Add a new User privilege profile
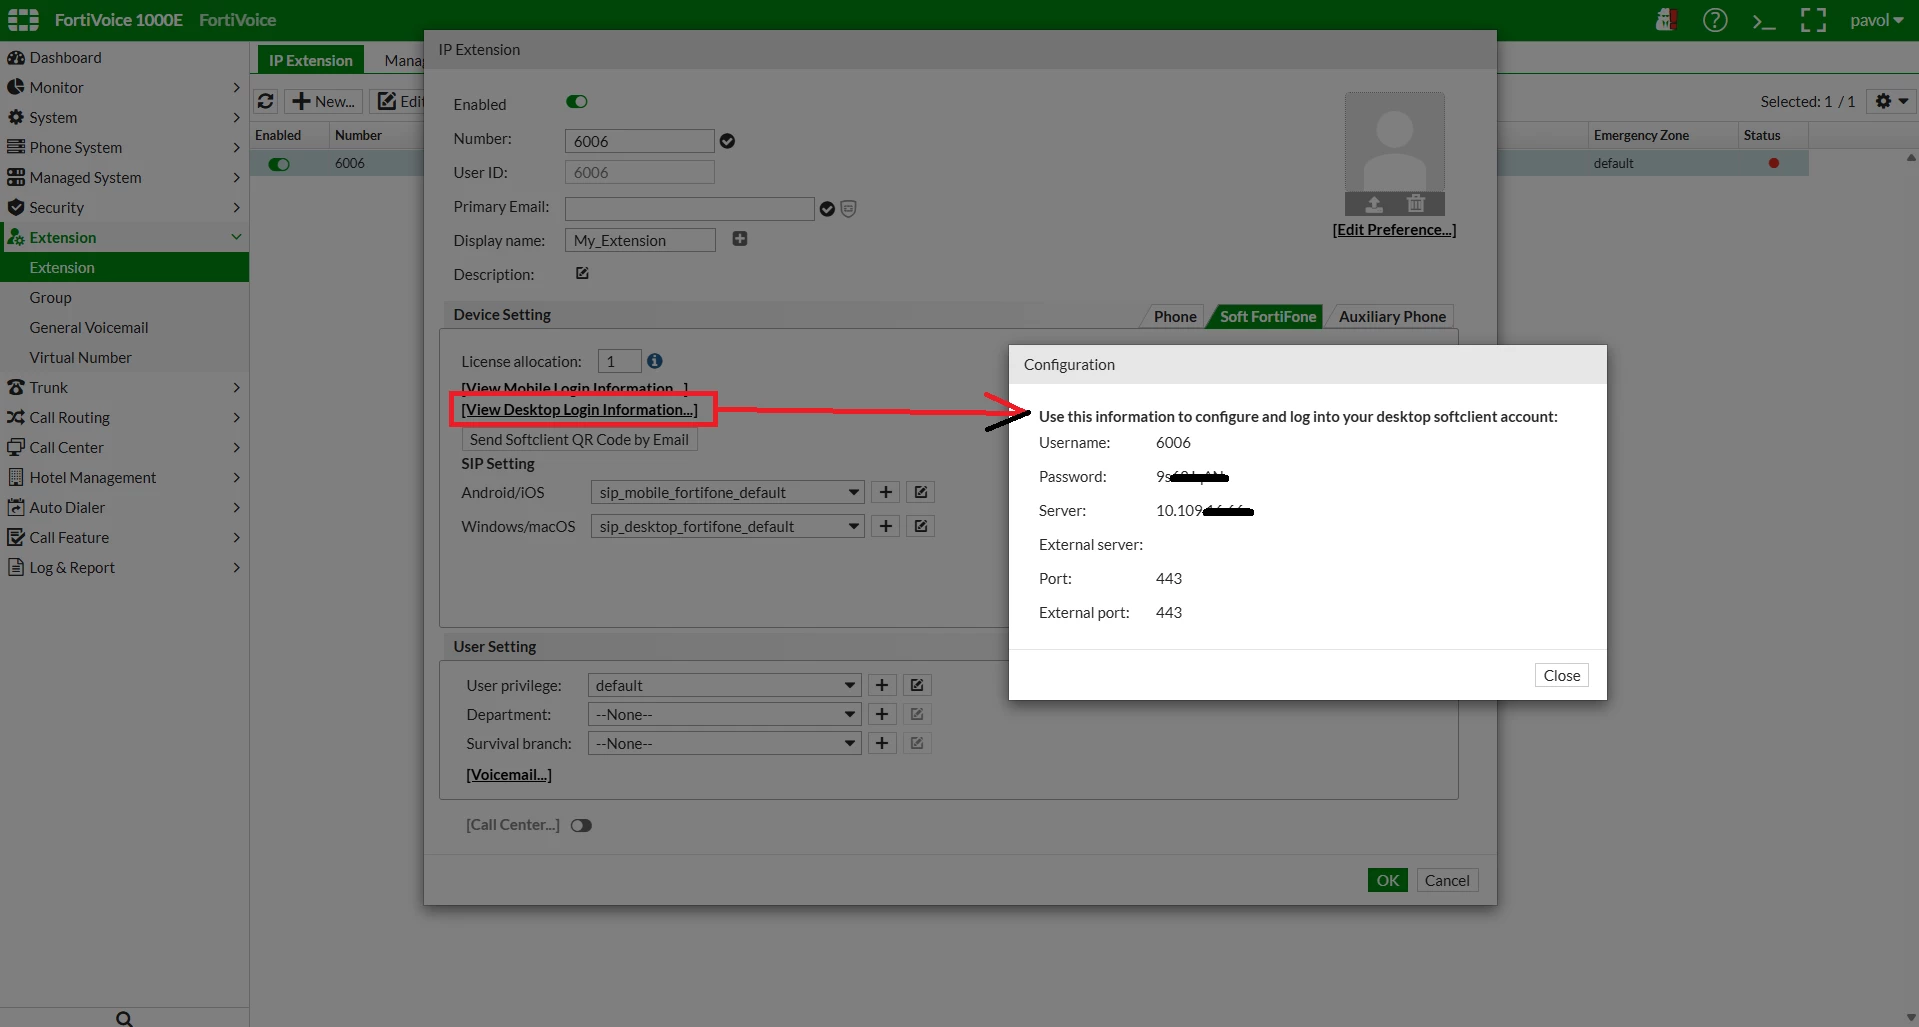1919x1027 pixels. 882,685
